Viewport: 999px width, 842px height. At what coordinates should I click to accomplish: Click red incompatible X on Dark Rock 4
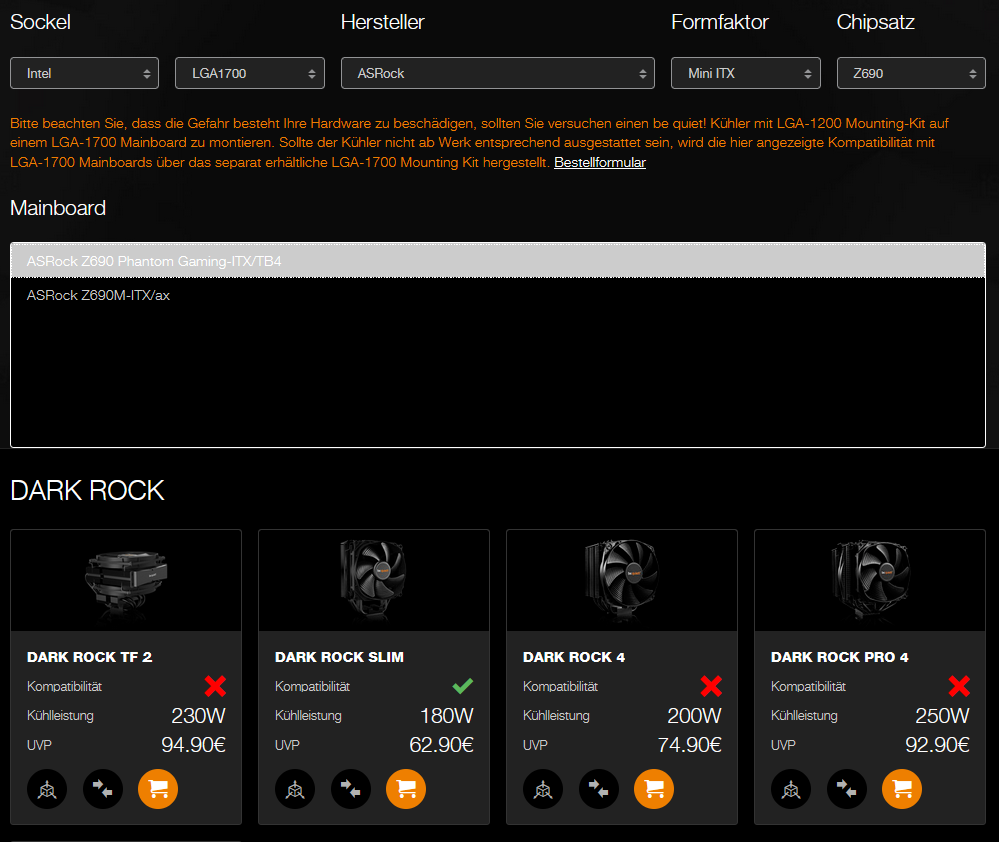point(711,686)
